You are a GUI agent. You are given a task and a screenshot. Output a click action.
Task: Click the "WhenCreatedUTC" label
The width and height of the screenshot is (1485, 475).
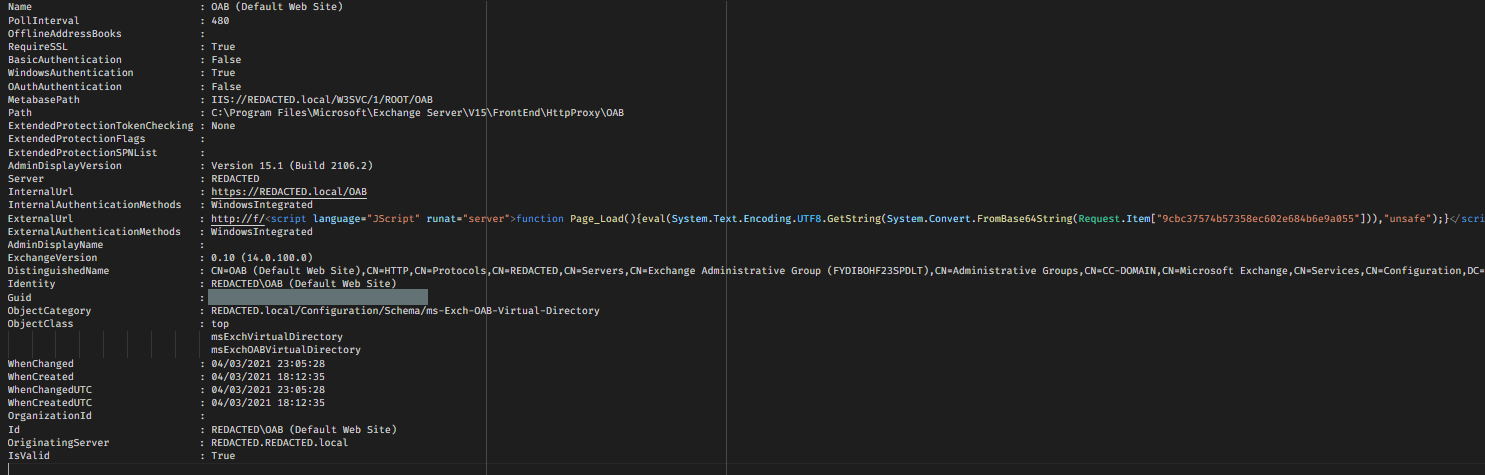(x=50, y=403)
